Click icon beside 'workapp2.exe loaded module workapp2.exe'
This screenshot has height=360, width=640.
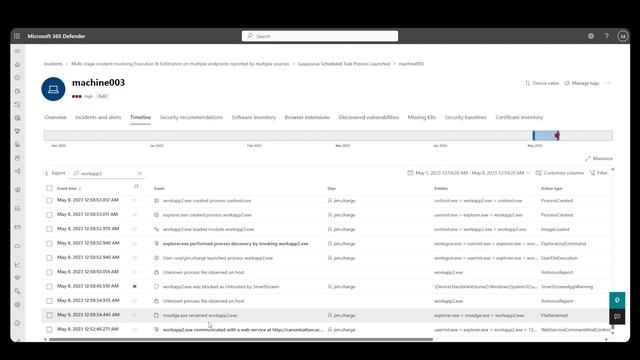(x=156, y=229)
